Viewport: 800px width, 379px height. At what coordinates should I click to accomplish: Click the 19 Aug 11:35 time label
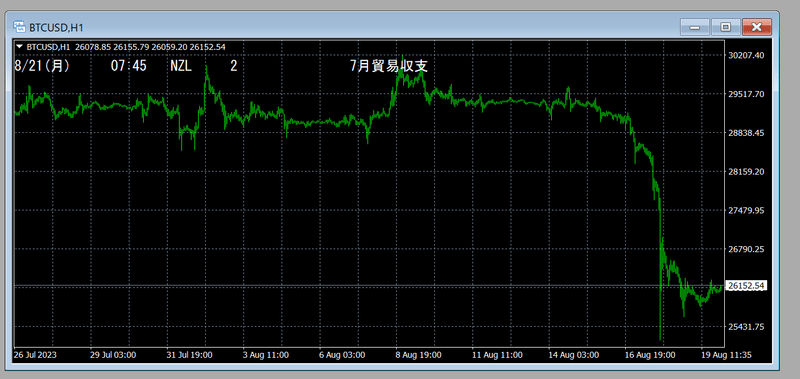[x=726, y=355]
